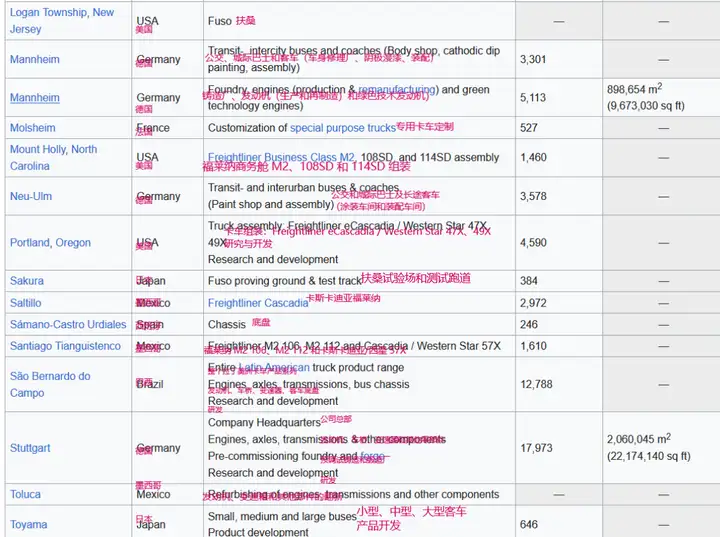The width and height of the screenshot is (720, 537).
Task: Open the Sámano-Castro Urdiales link
Action: coord(68,324)
